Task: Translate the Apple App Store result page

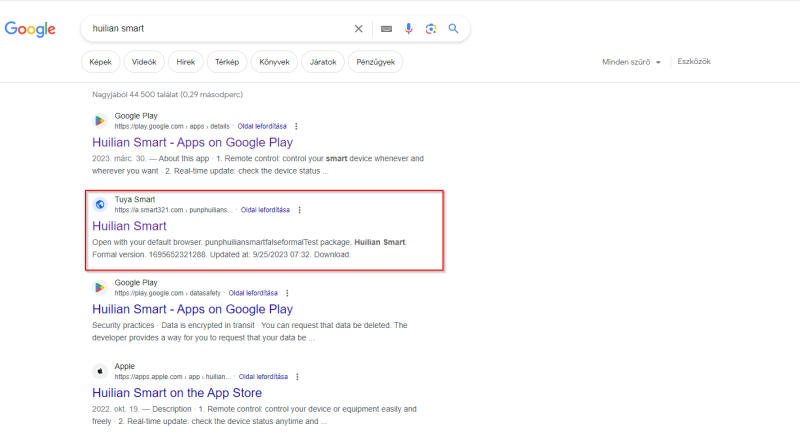Action: (263, 377)
